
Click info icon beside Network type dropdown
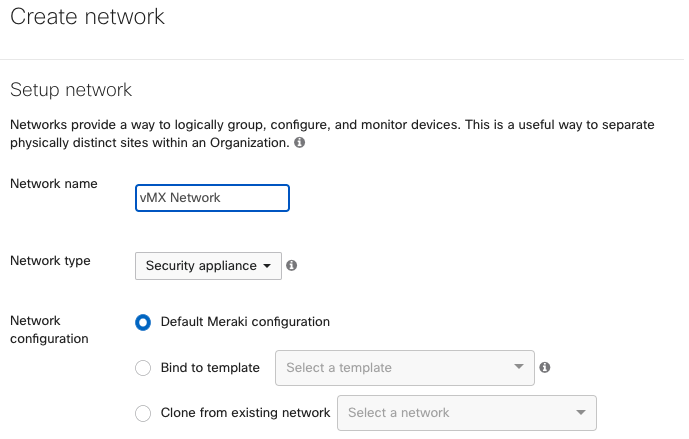click(291, 265)
